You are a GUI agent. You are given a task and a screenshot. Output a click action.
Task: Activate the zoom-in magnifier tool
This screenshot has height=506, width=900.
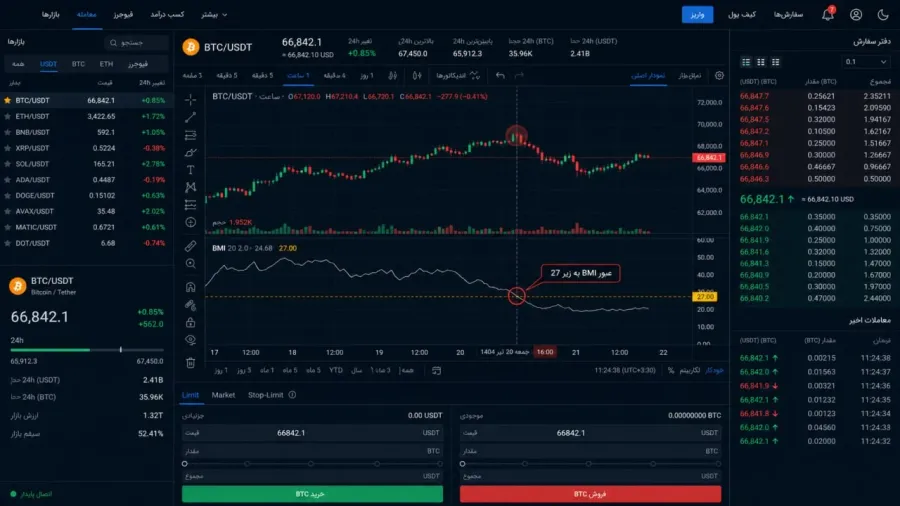[191, 263]
